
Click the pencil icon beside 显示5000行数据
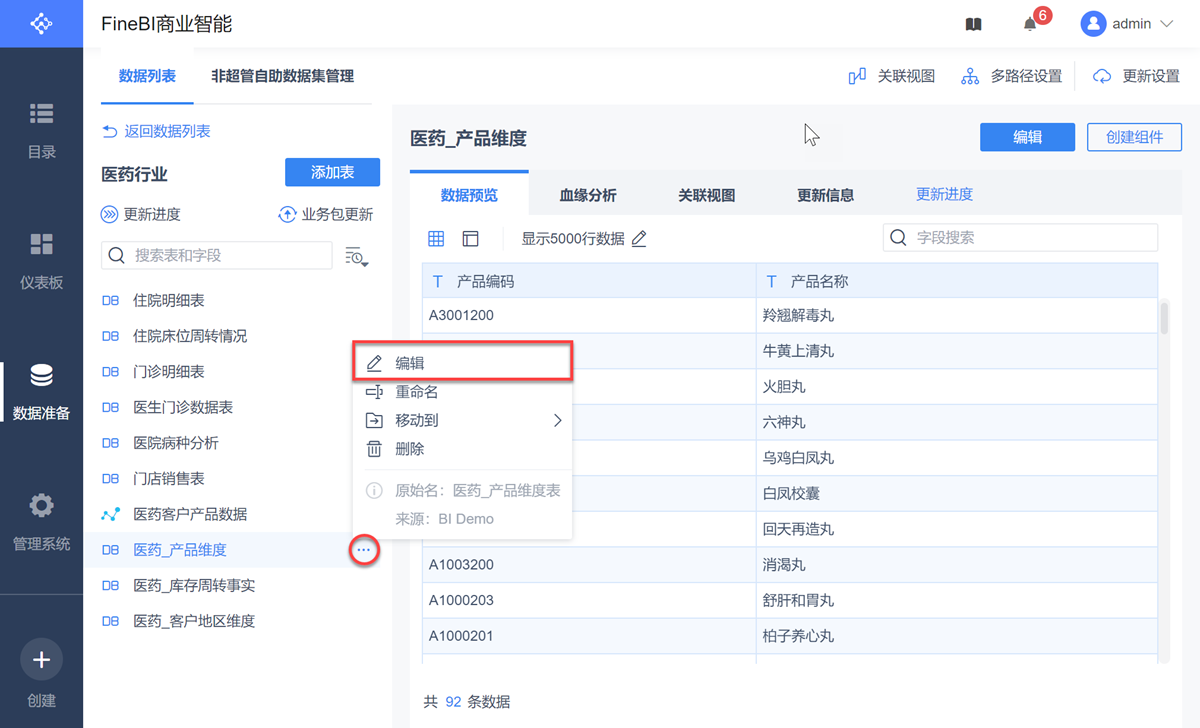tap(640, 239)
